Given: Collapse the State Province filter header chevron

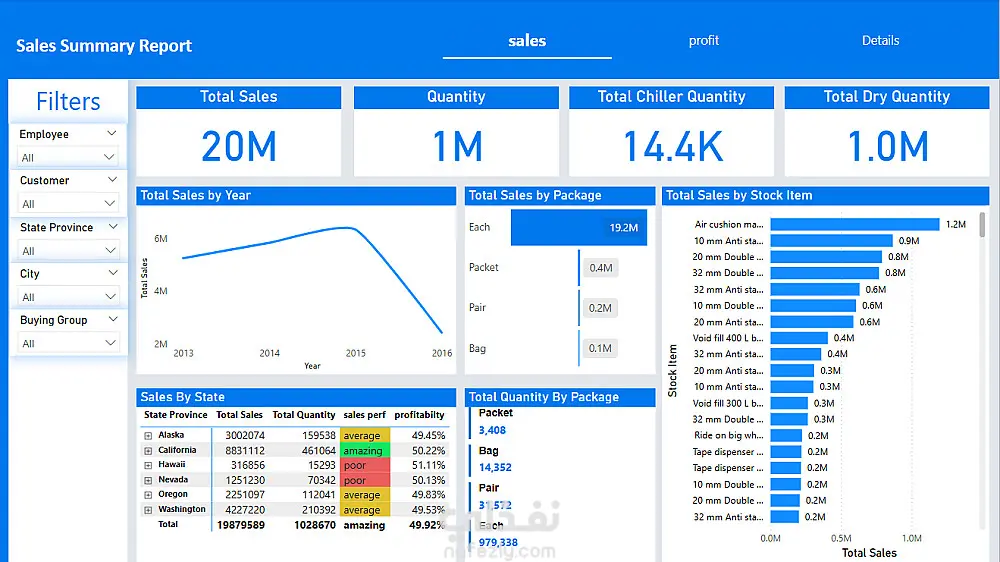Looking at the screenshot, I should (x=113, y=226).
